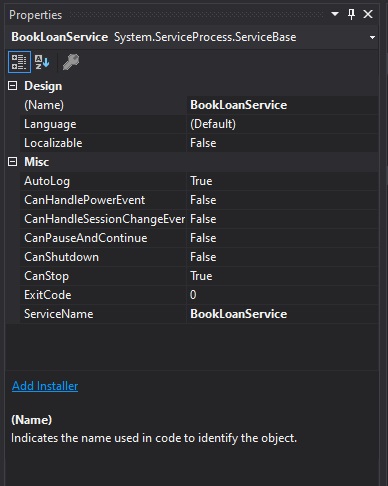Screen dimensions: 388x486
Task: Open the BookLoanService object selector dropdown
Action: click(x=372, y=37)
